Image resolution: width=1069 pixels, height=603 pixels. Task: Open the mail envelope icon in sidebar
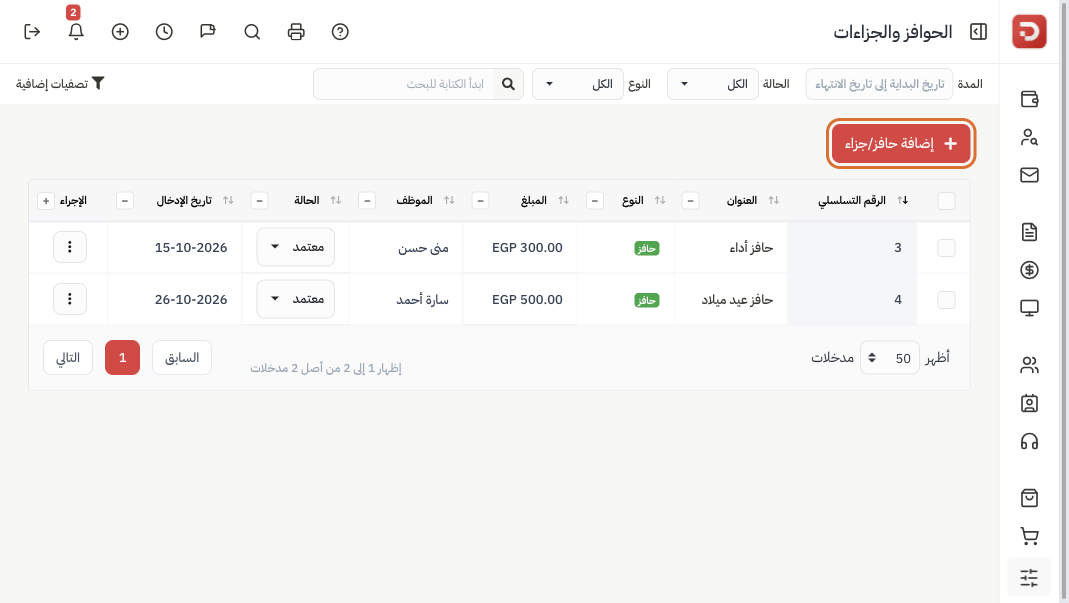click(x=1029, y=175)
